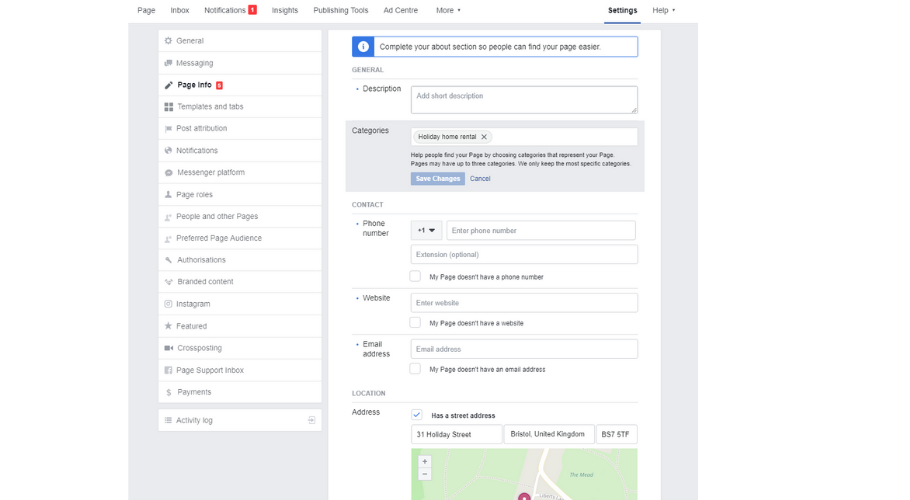Image resolution: width=910 pixels, height=500 pixels.
Task: Click the Page Info pencil icon
Action: (168, 85)
